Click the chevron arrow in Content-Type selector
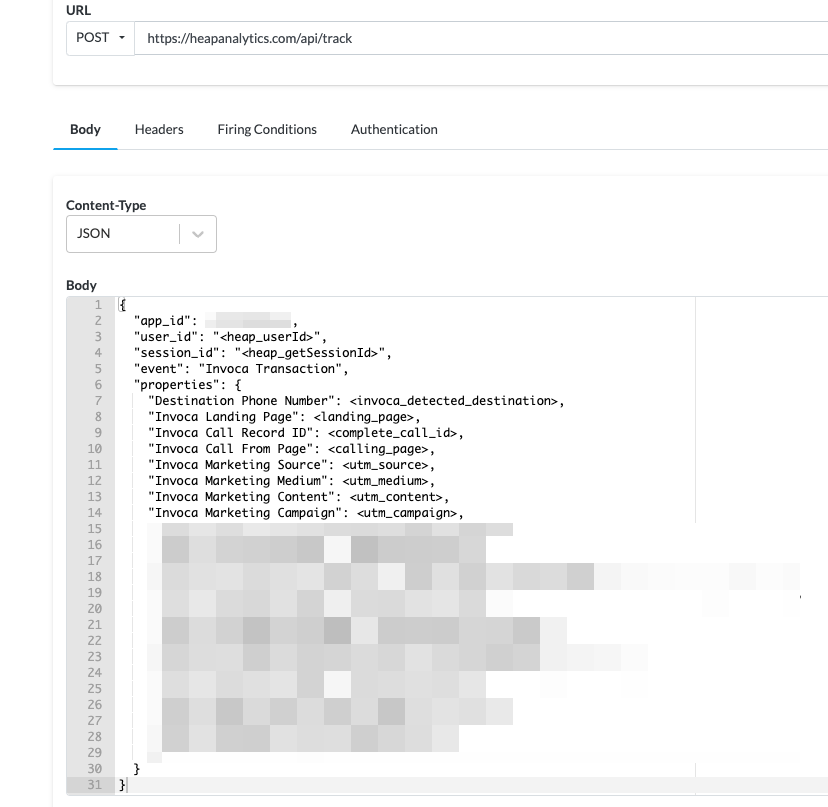 click(x=198, y=234)
